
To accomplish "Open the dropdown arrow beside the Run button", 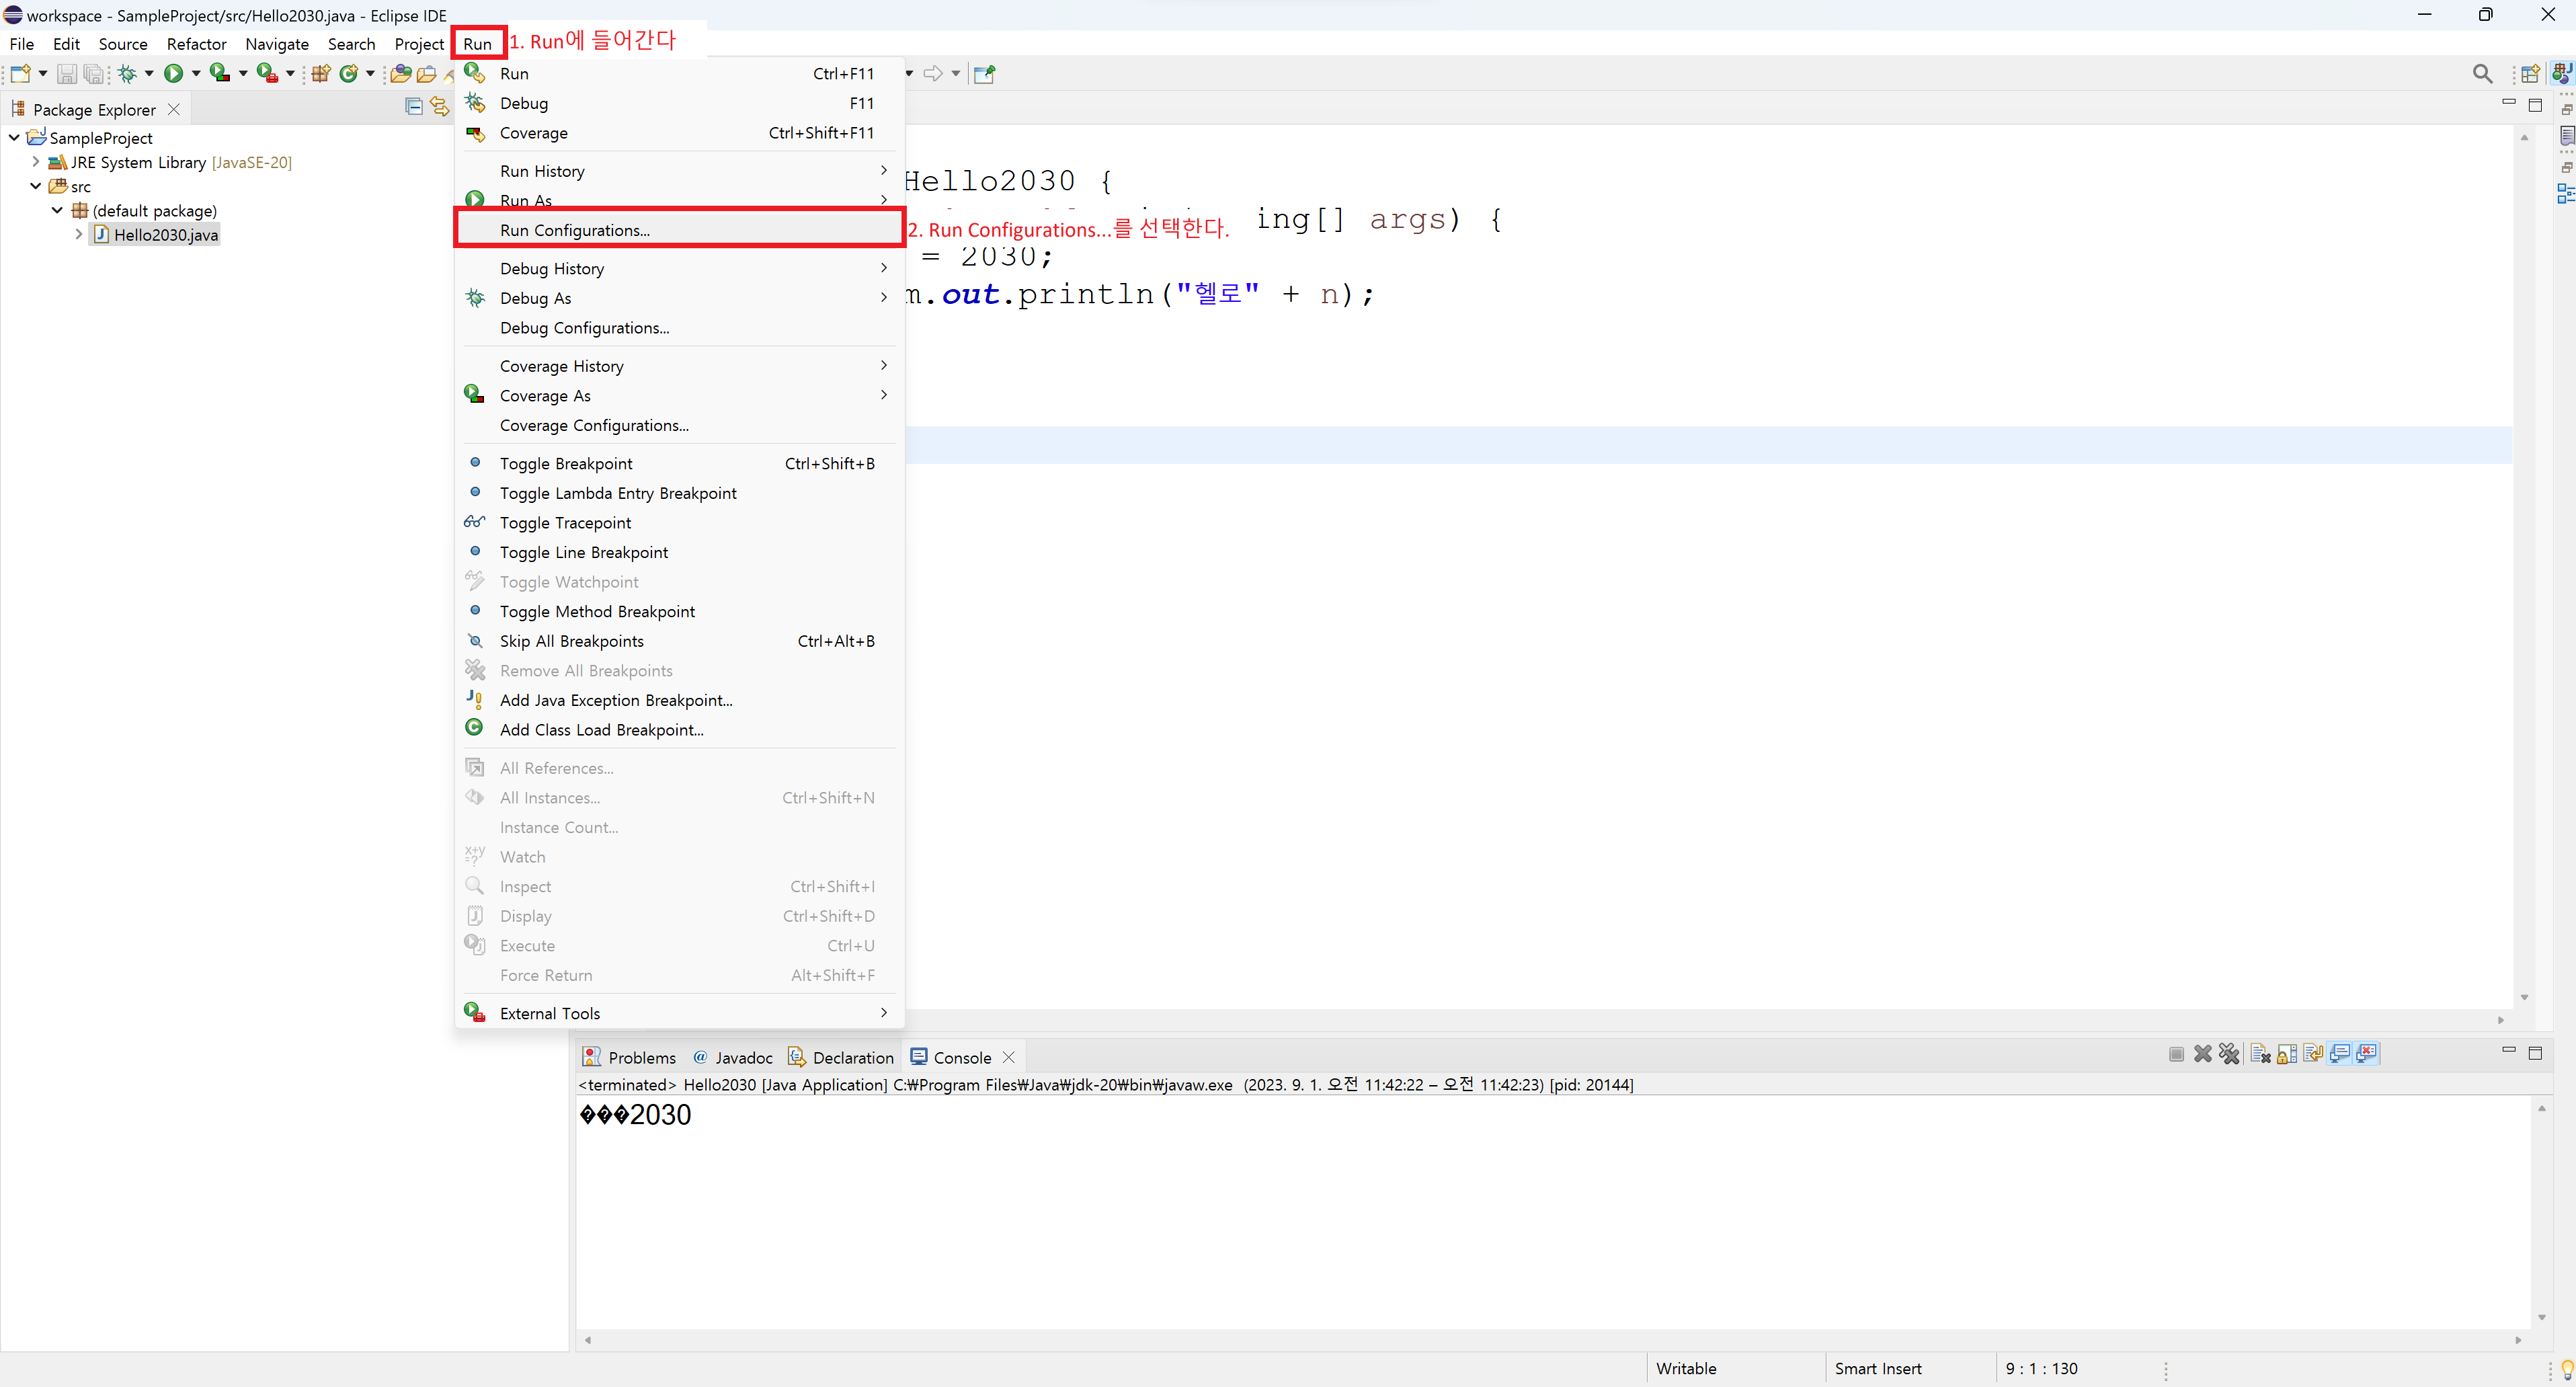I will (196, 73).
